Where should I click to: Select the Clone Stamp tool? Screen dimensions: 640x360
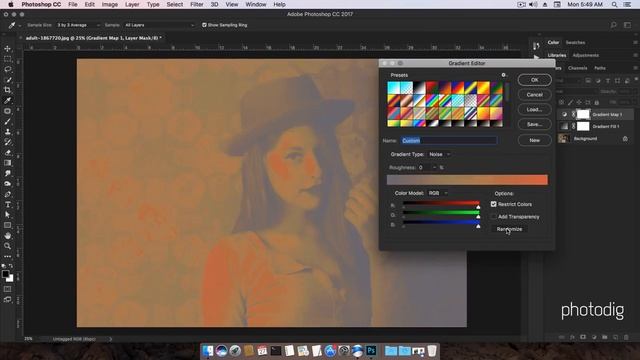point(7,132)
